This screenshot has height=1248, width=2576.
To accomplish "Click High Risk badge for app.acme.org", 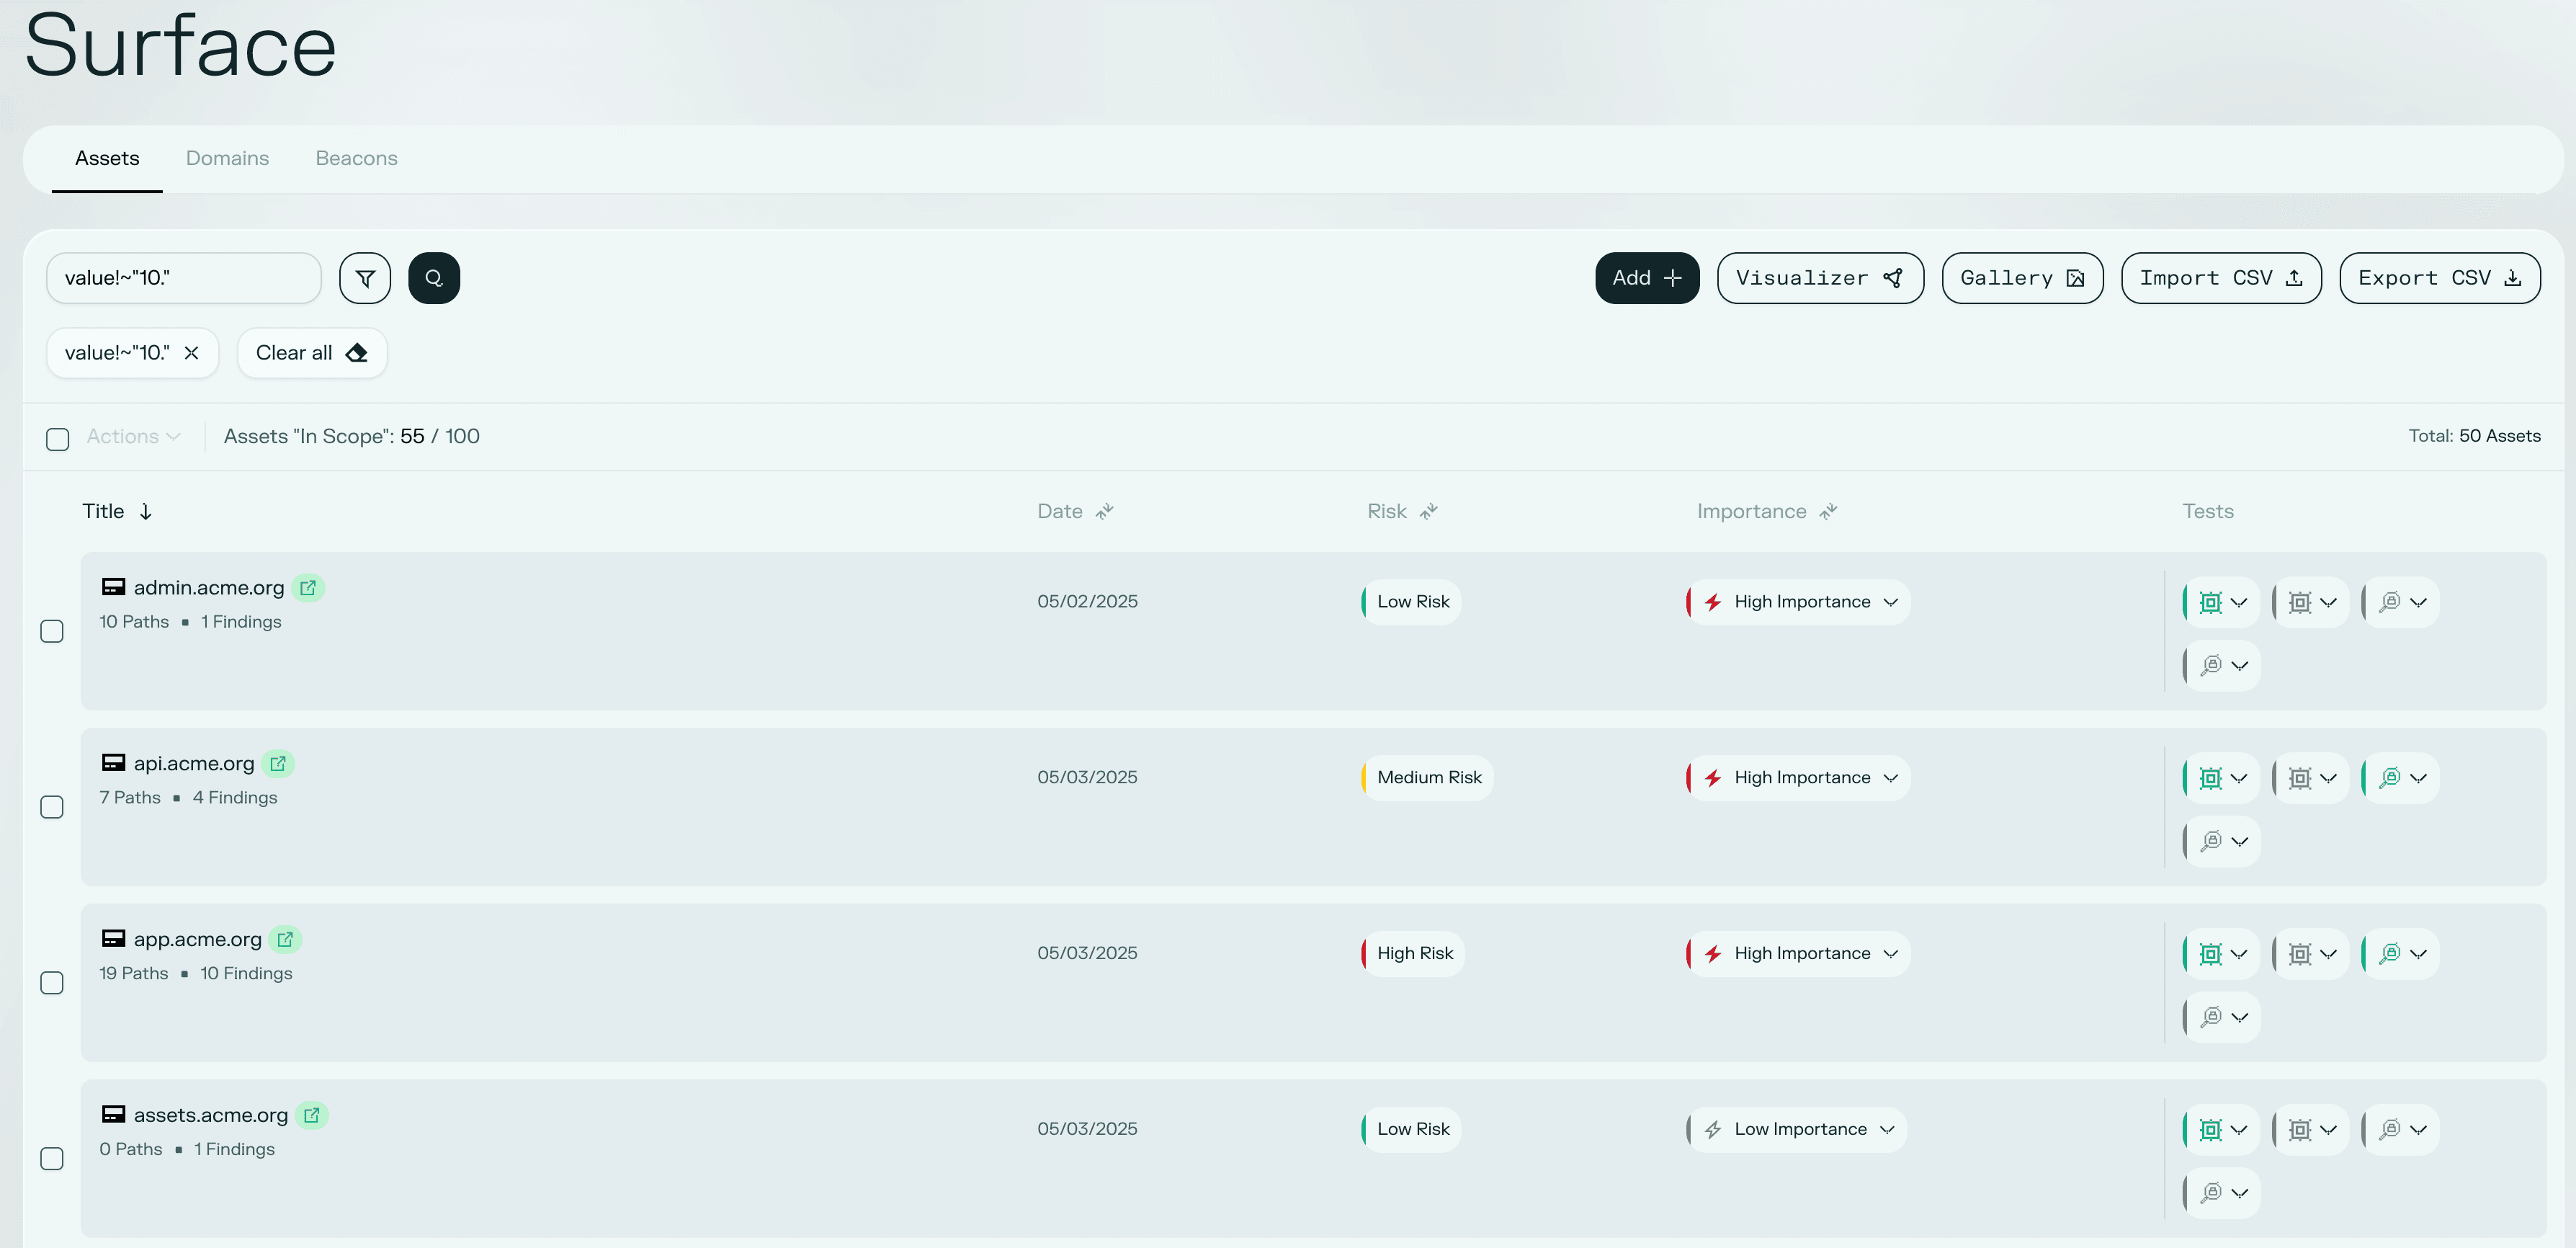I will coord(1413,954).
